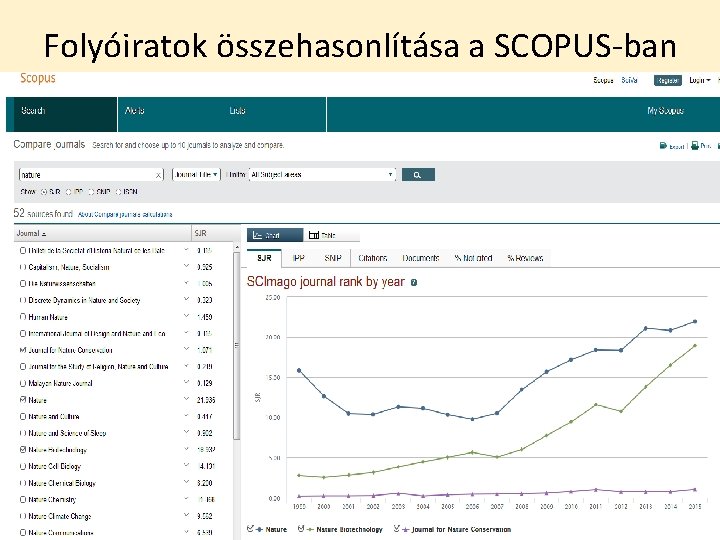Expand the Human Nature row chevron
Viewport: 720px width, 540px height.
point(186,316)
